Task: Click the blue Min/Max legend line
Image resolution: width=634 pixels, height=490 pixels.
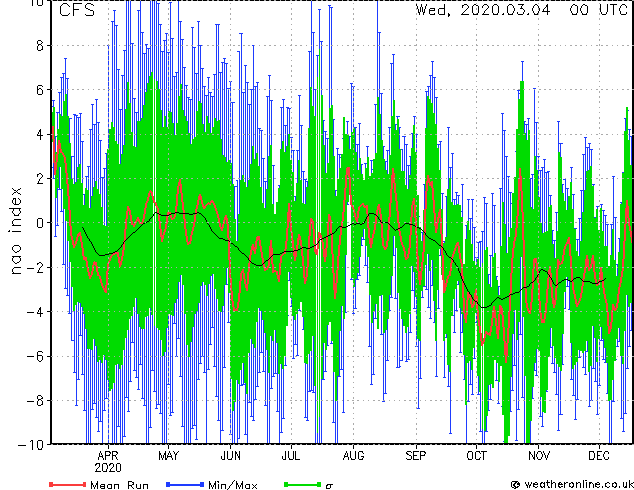Action: (185, 484)
